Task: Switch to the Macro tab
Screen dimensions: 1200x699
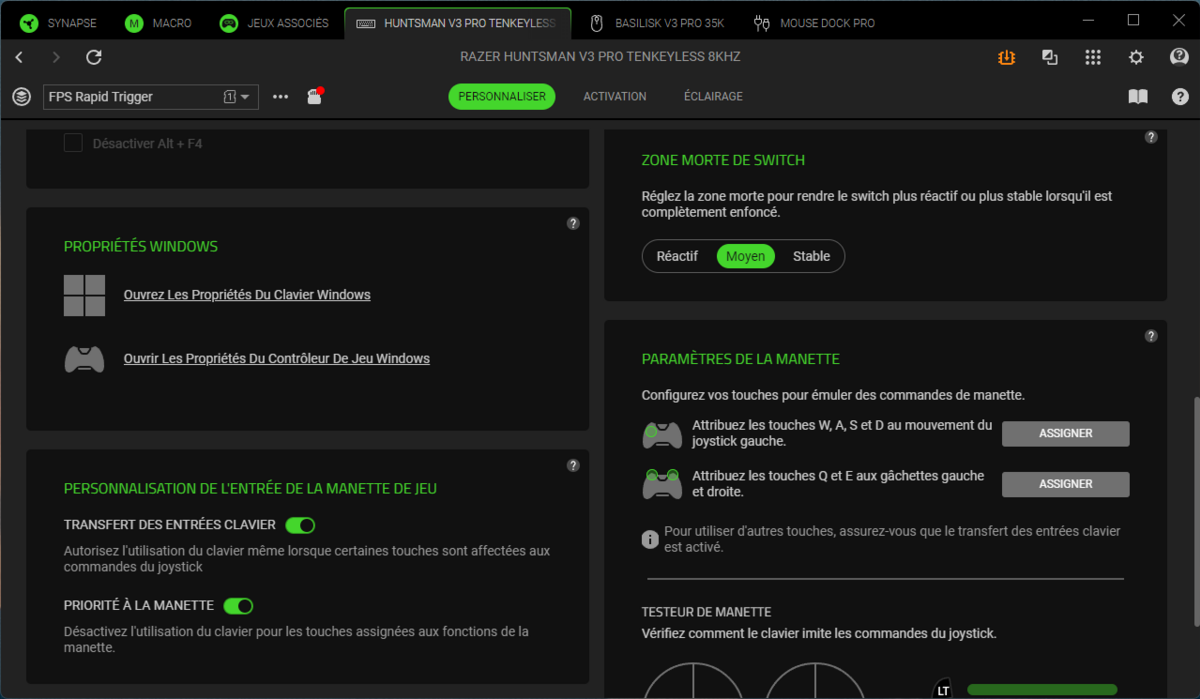Action: pyautogui.click(x=159, y=23)
